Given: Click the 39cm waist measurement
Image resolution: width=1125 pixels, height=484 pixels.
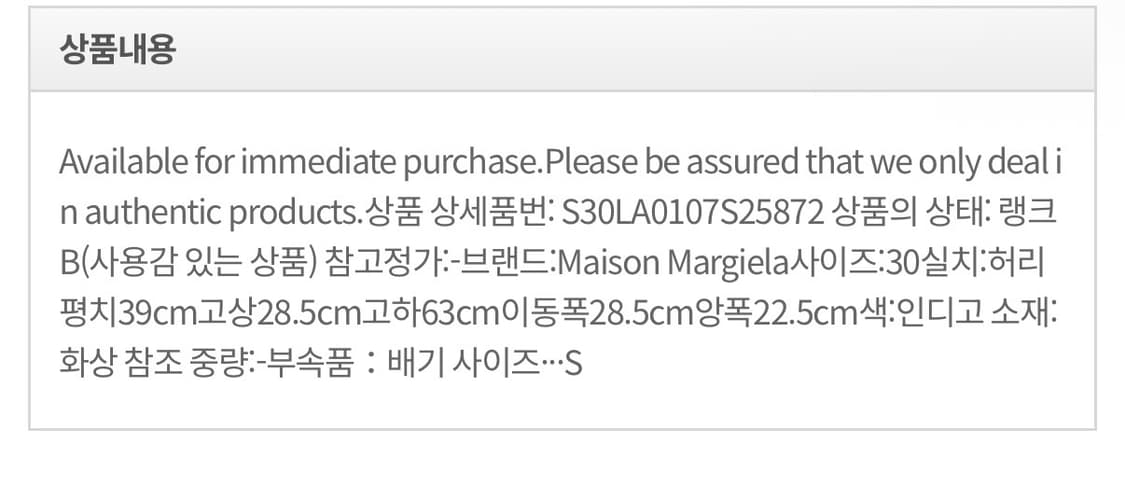Looking at the screenshot, I should 153,313.
